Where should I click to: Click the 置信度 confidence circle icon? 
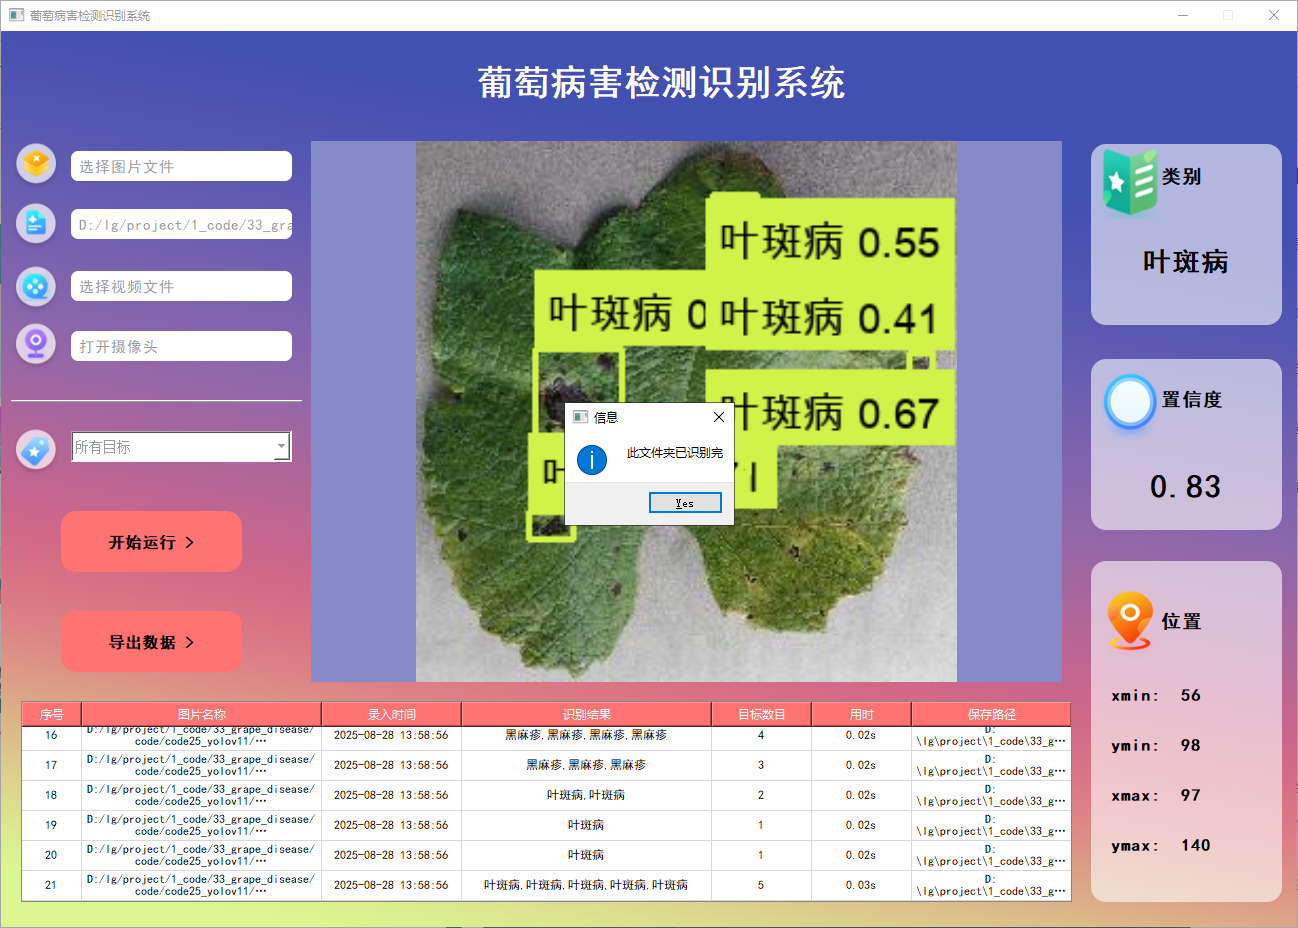1130,402
